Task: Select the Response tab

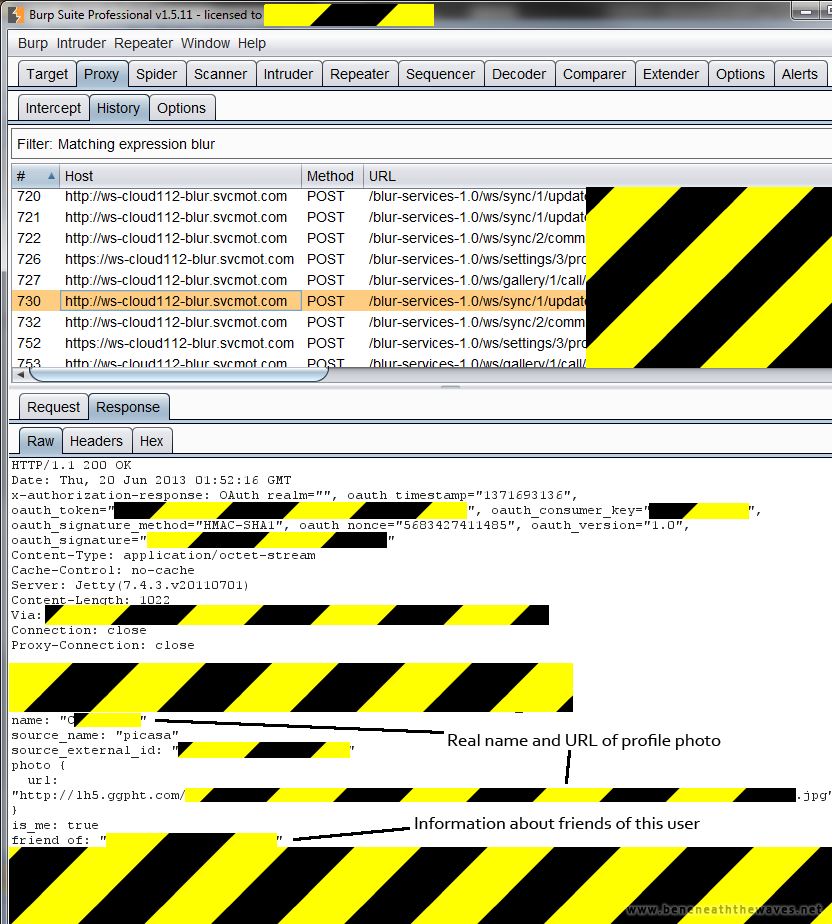Action: click(128, 407)
